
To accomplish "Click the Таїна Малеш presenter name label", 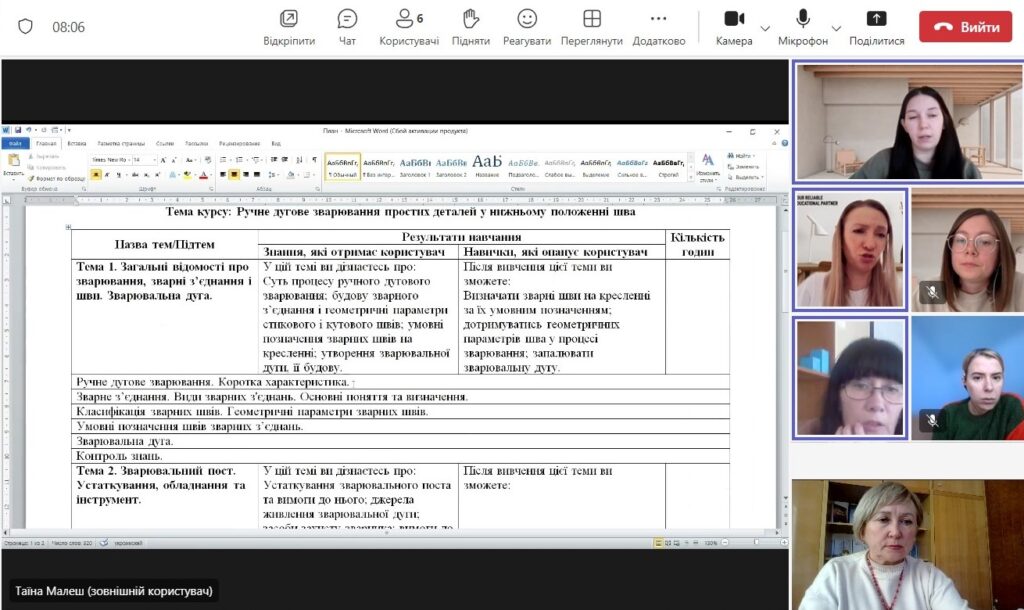I will tap(114, 591).
